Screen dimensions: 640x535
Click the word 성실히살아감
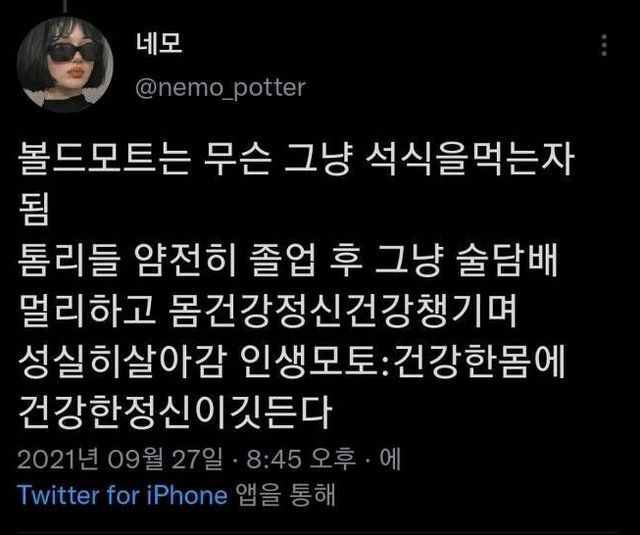(122, 361)
